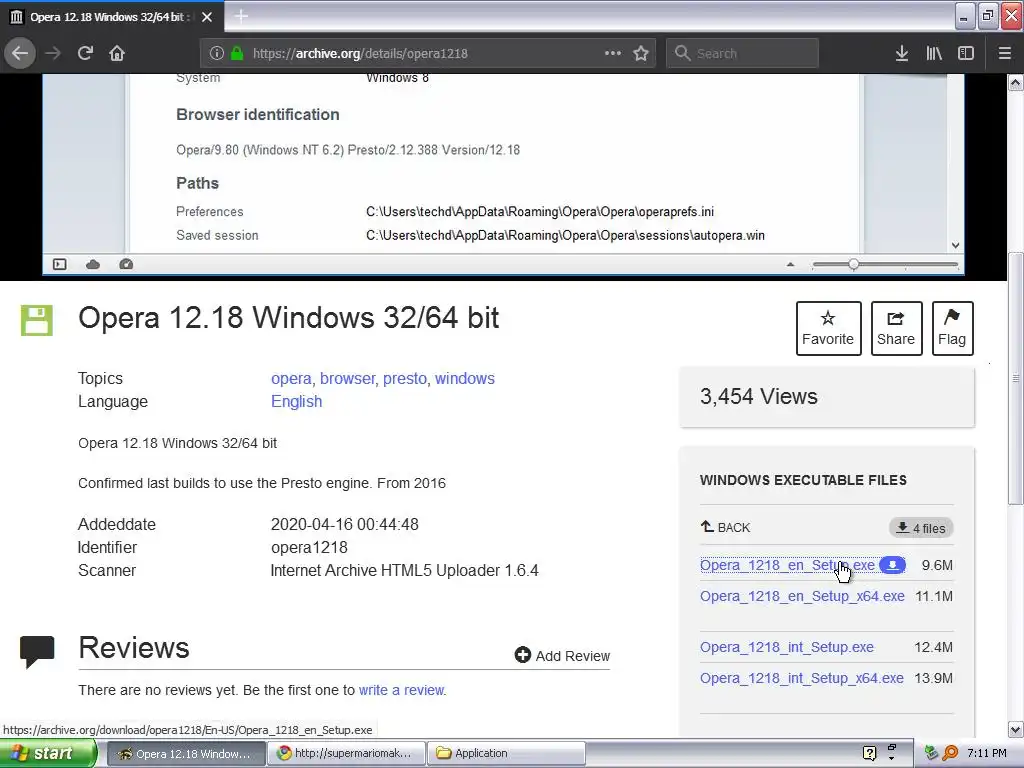Switch to Opera 12.18 taskbar window
Image resolution: width=1024 pixels, height=768 pixels.
point(185,754)
